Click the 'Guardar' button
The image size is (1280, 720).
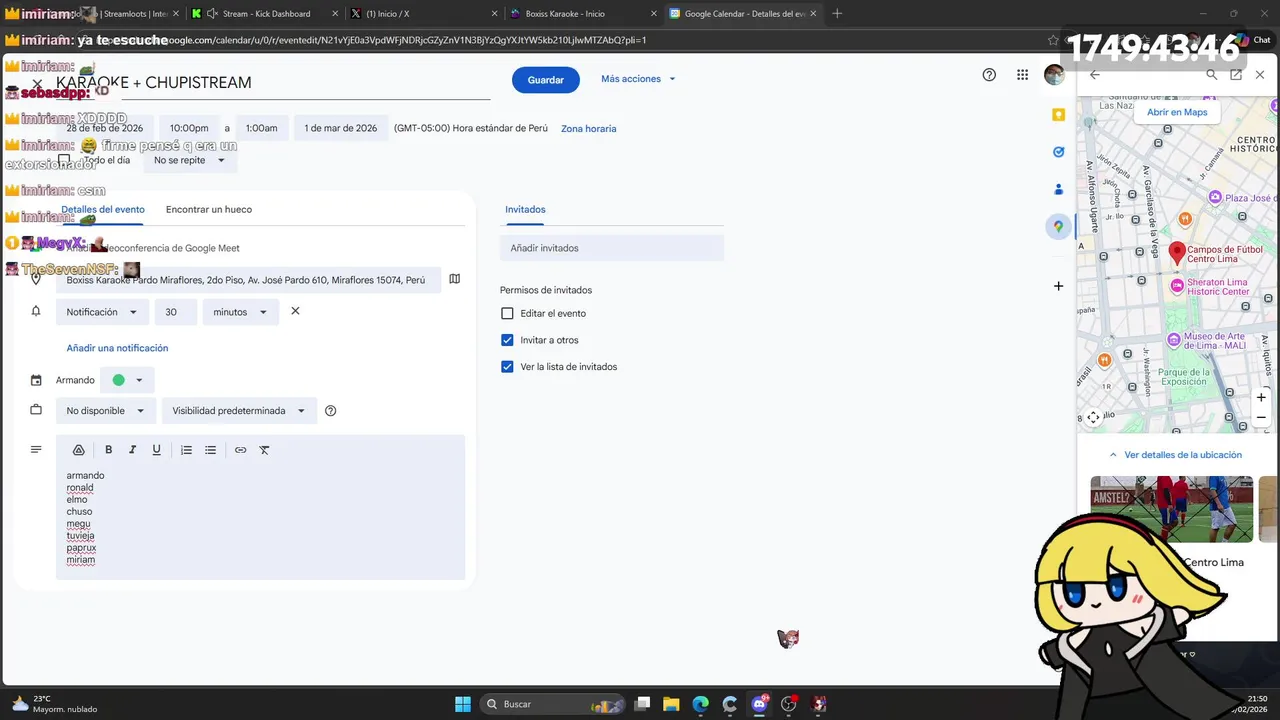pos(546,80)
